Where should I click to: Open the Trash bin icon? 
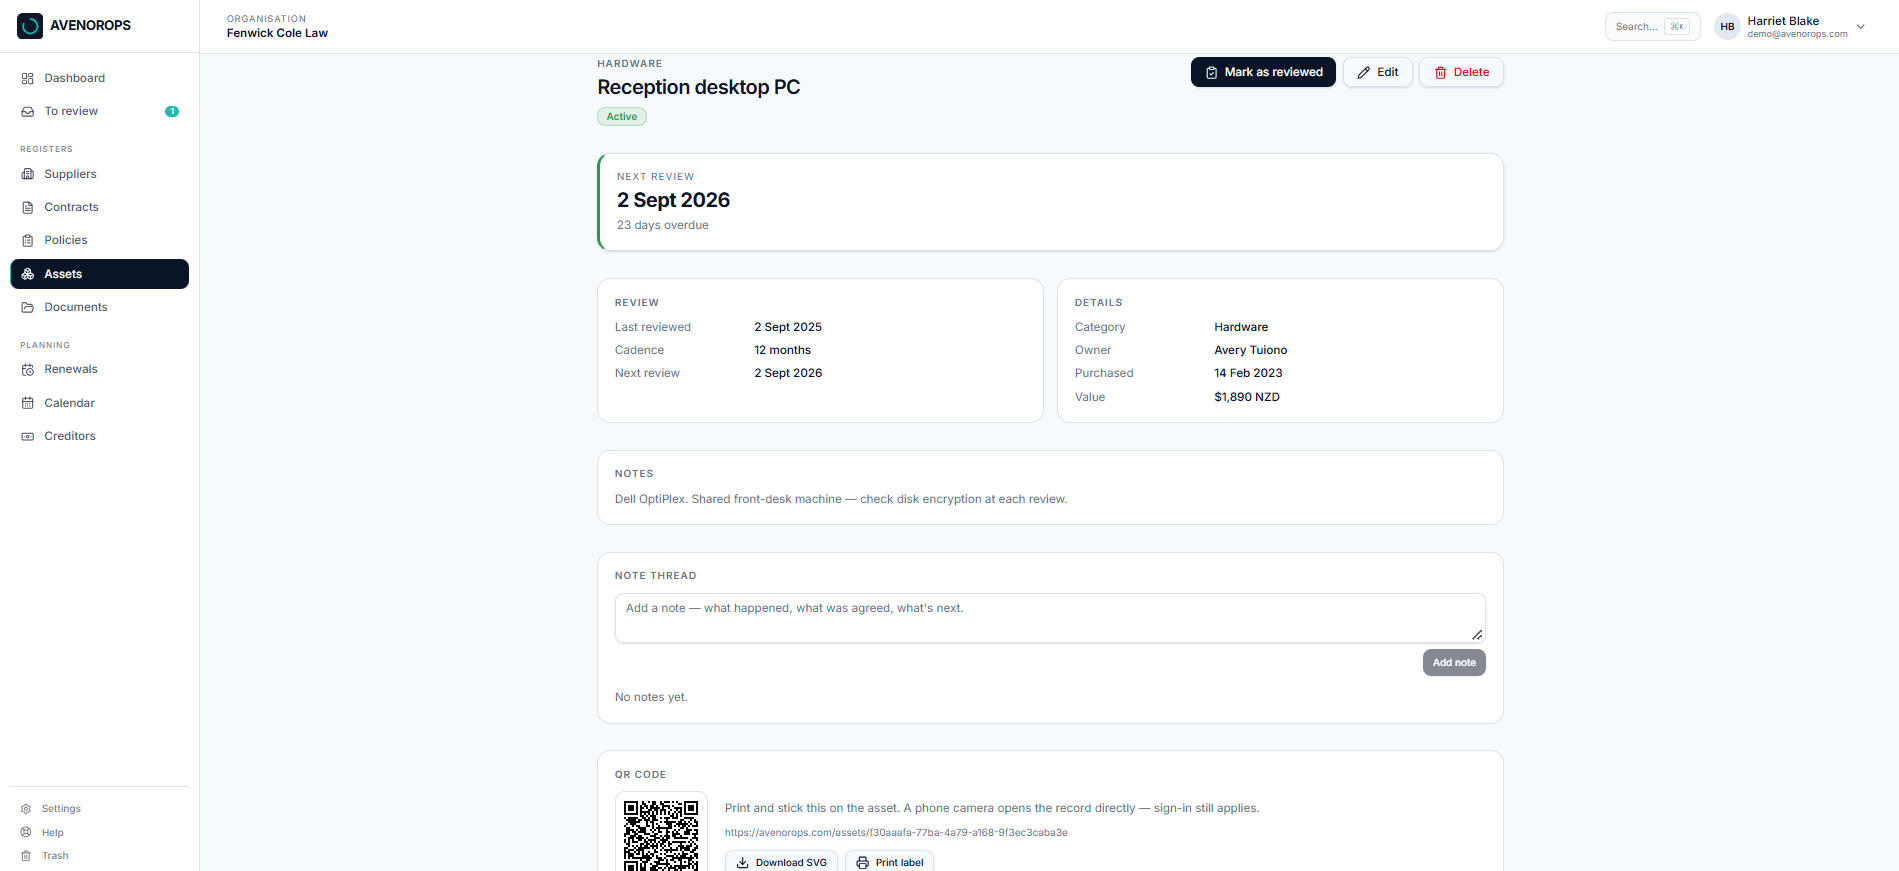click(26, 855)
